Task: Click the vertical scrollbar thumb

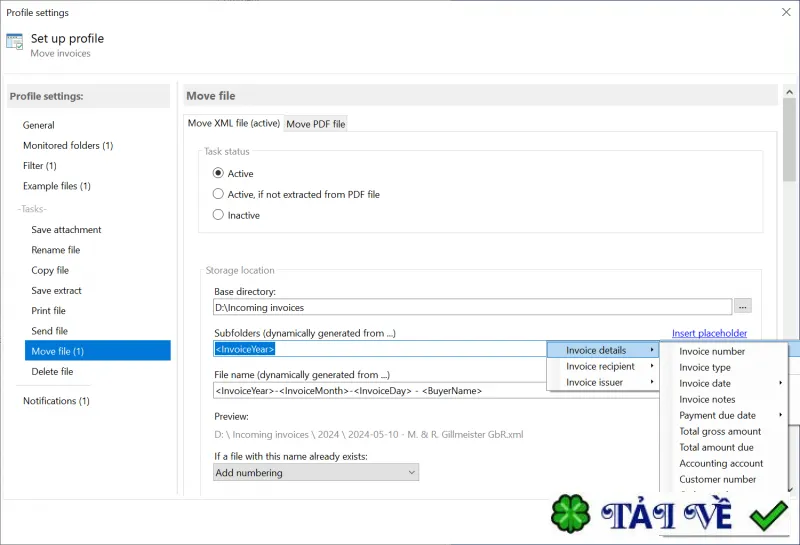Action: point(789,139)
